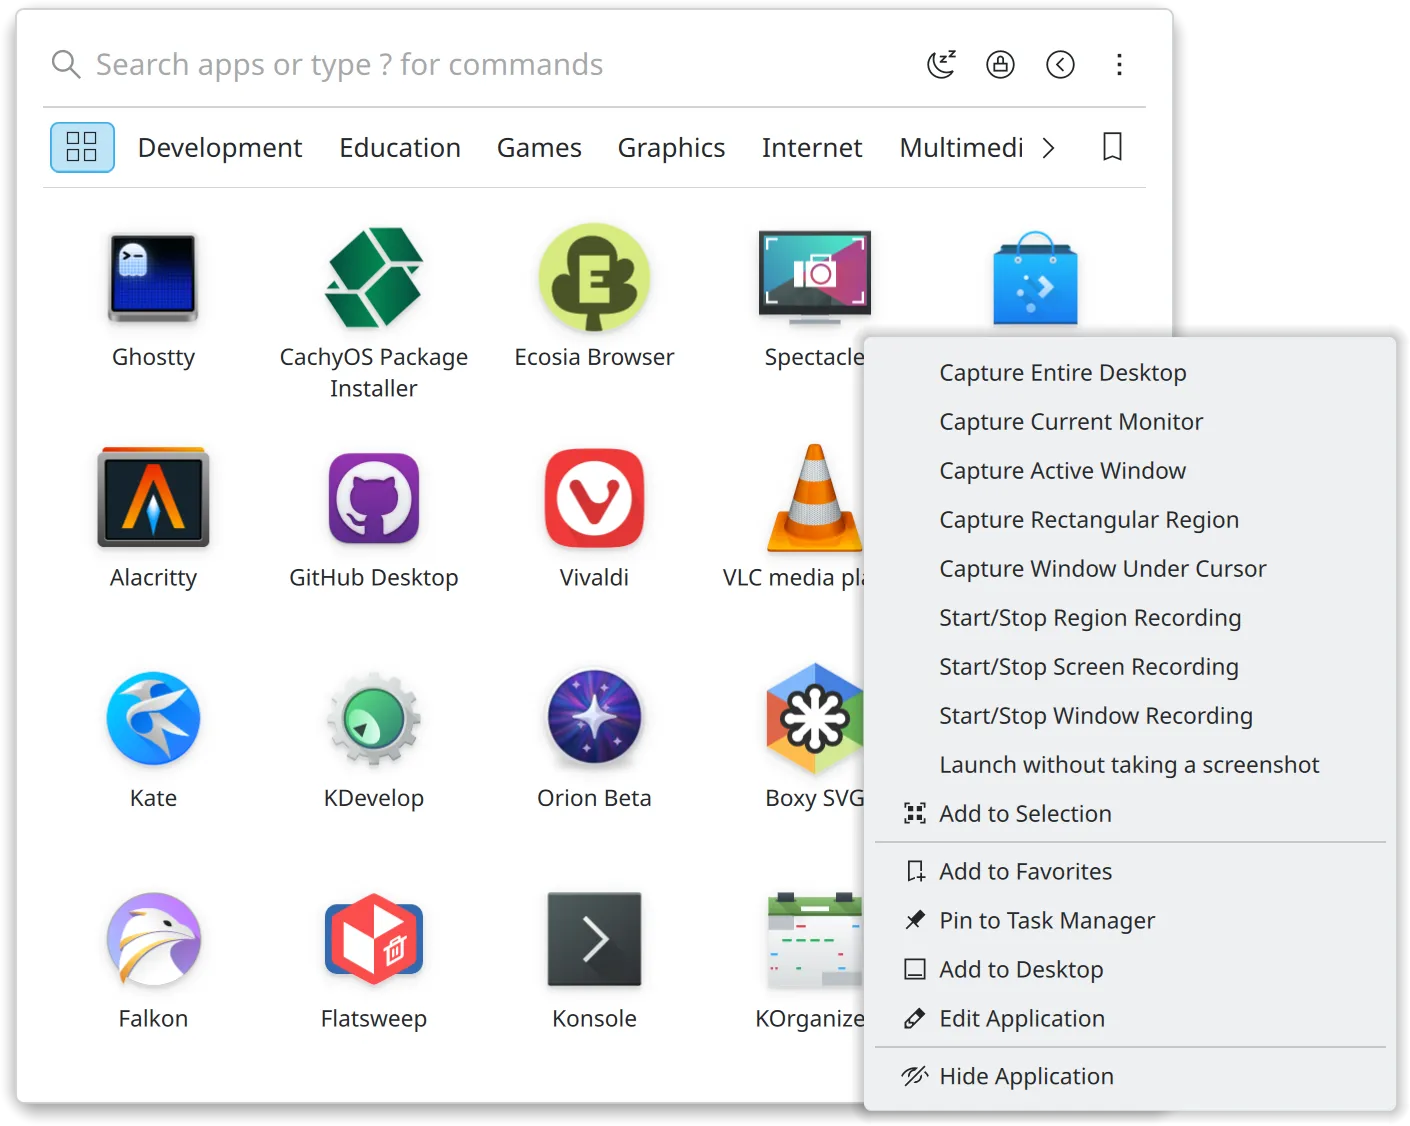1410x1126 pixels.
Task: Choose Launch without taking a screenshot
Action: (x=1130, y=765)
